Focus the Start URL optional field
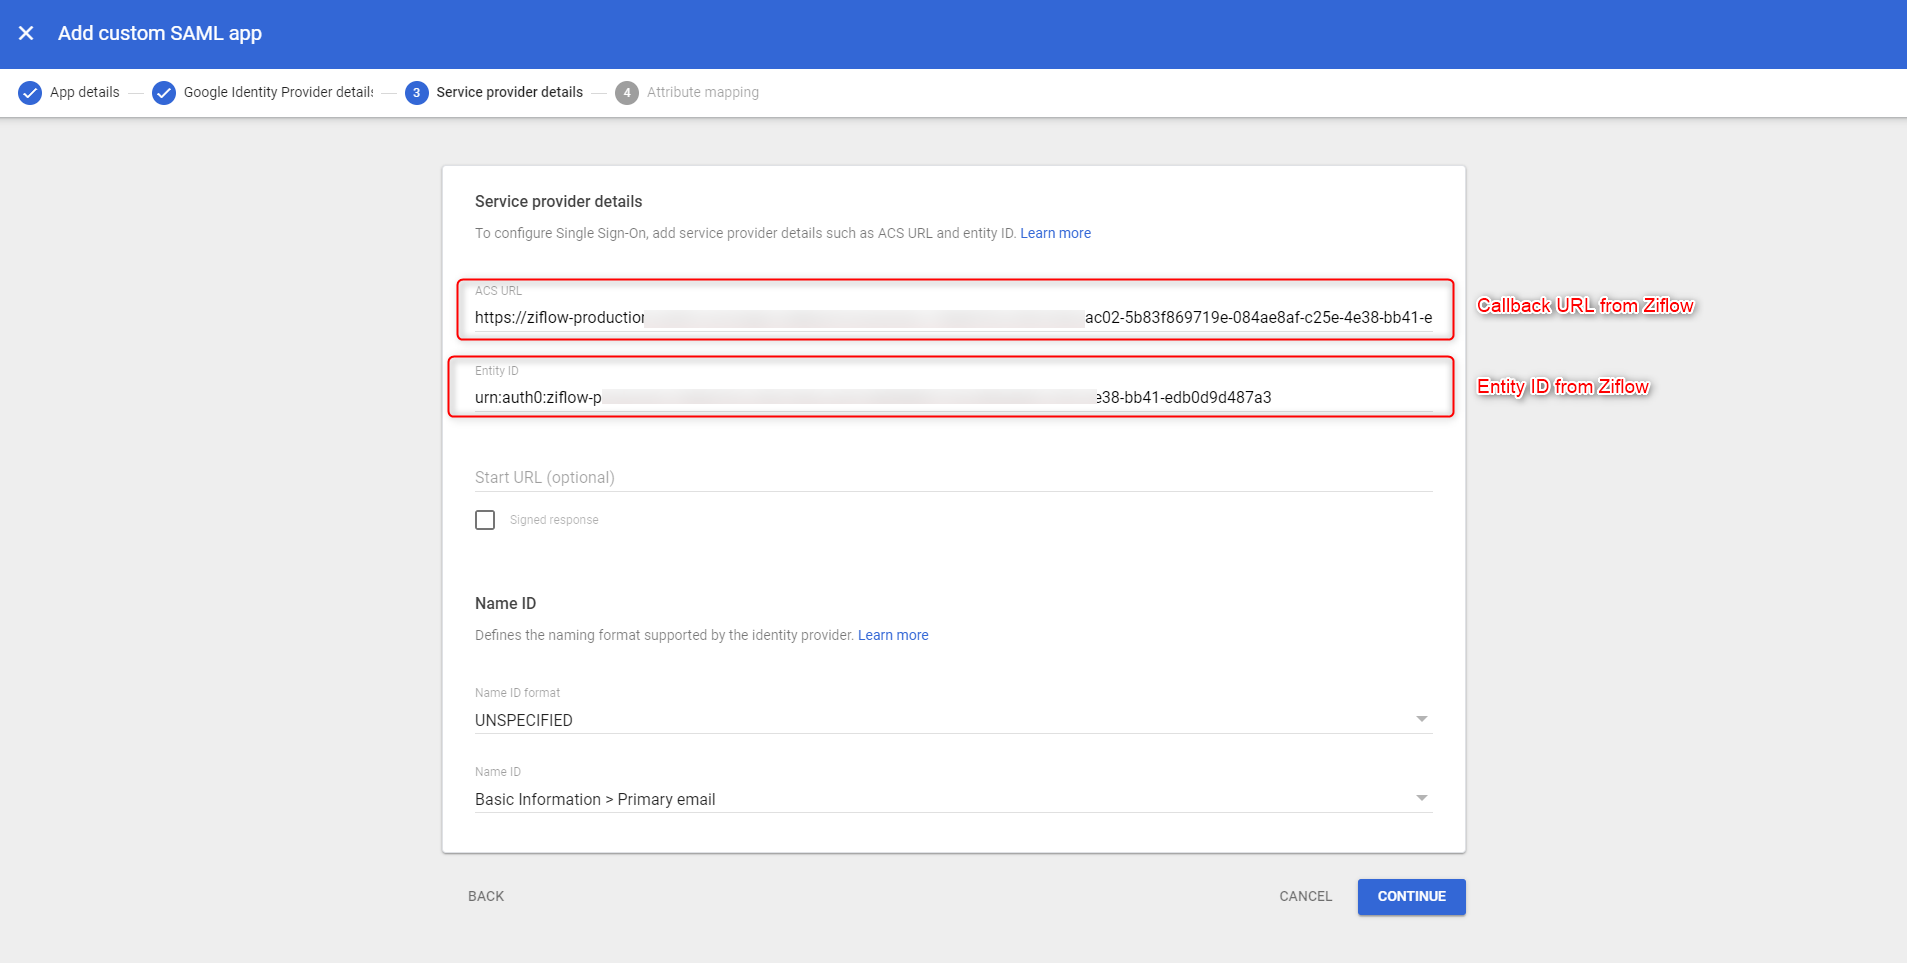 pos(952,477)
